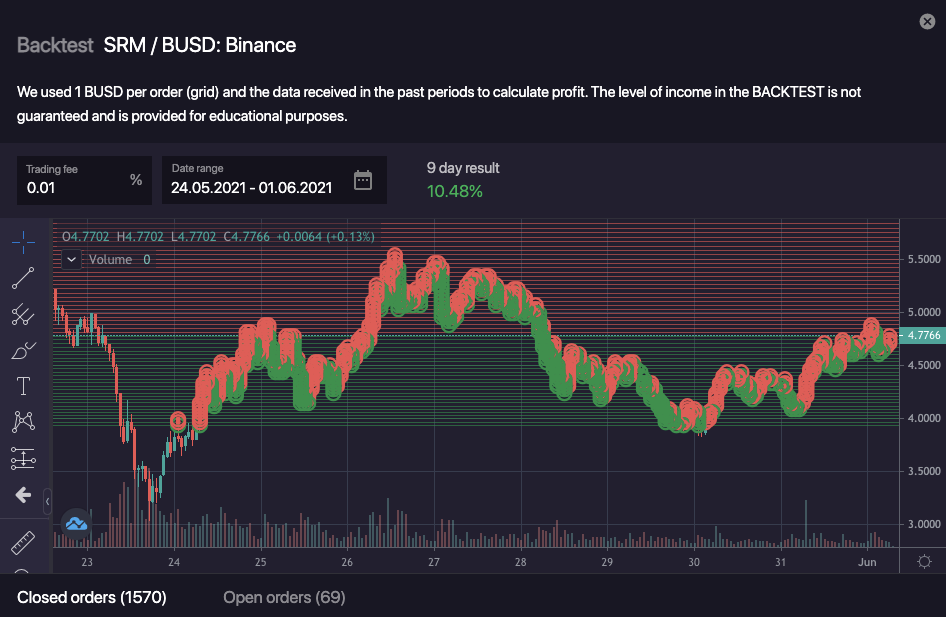Screen dimensions: 946x617
Task: Select the pattern drawing tool
Action: [23, 422]
